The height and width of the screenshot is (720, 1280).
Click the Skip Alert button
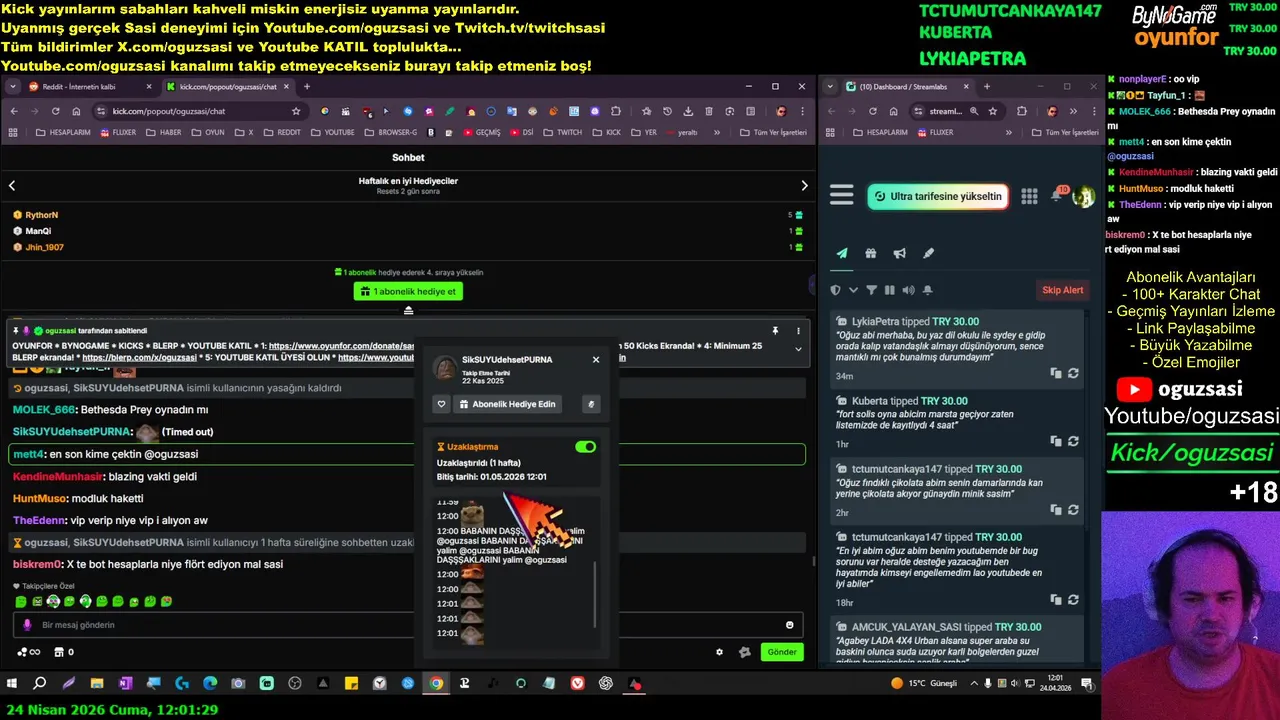pos(1063,290)
